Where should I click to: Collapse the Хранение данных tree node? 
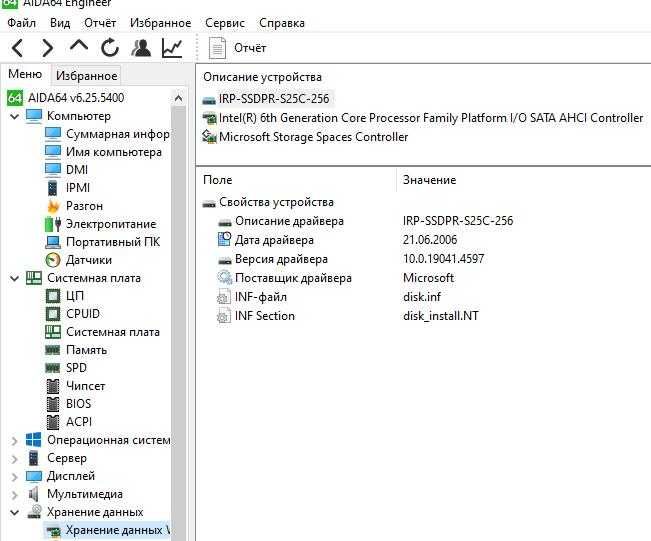tap(15, 512)
